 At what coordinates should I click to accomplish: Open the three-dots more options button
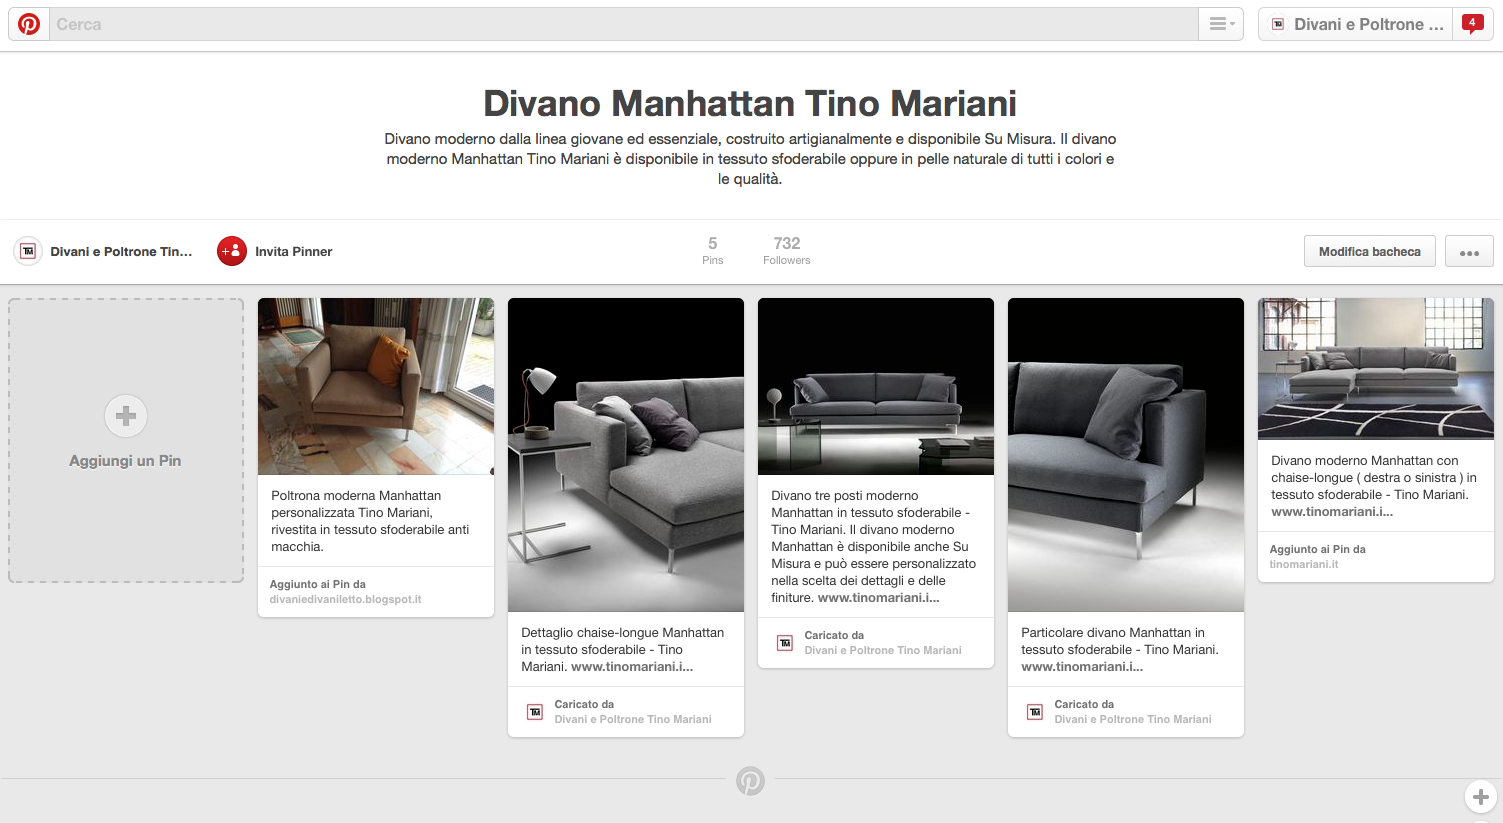pos(1469,252)
